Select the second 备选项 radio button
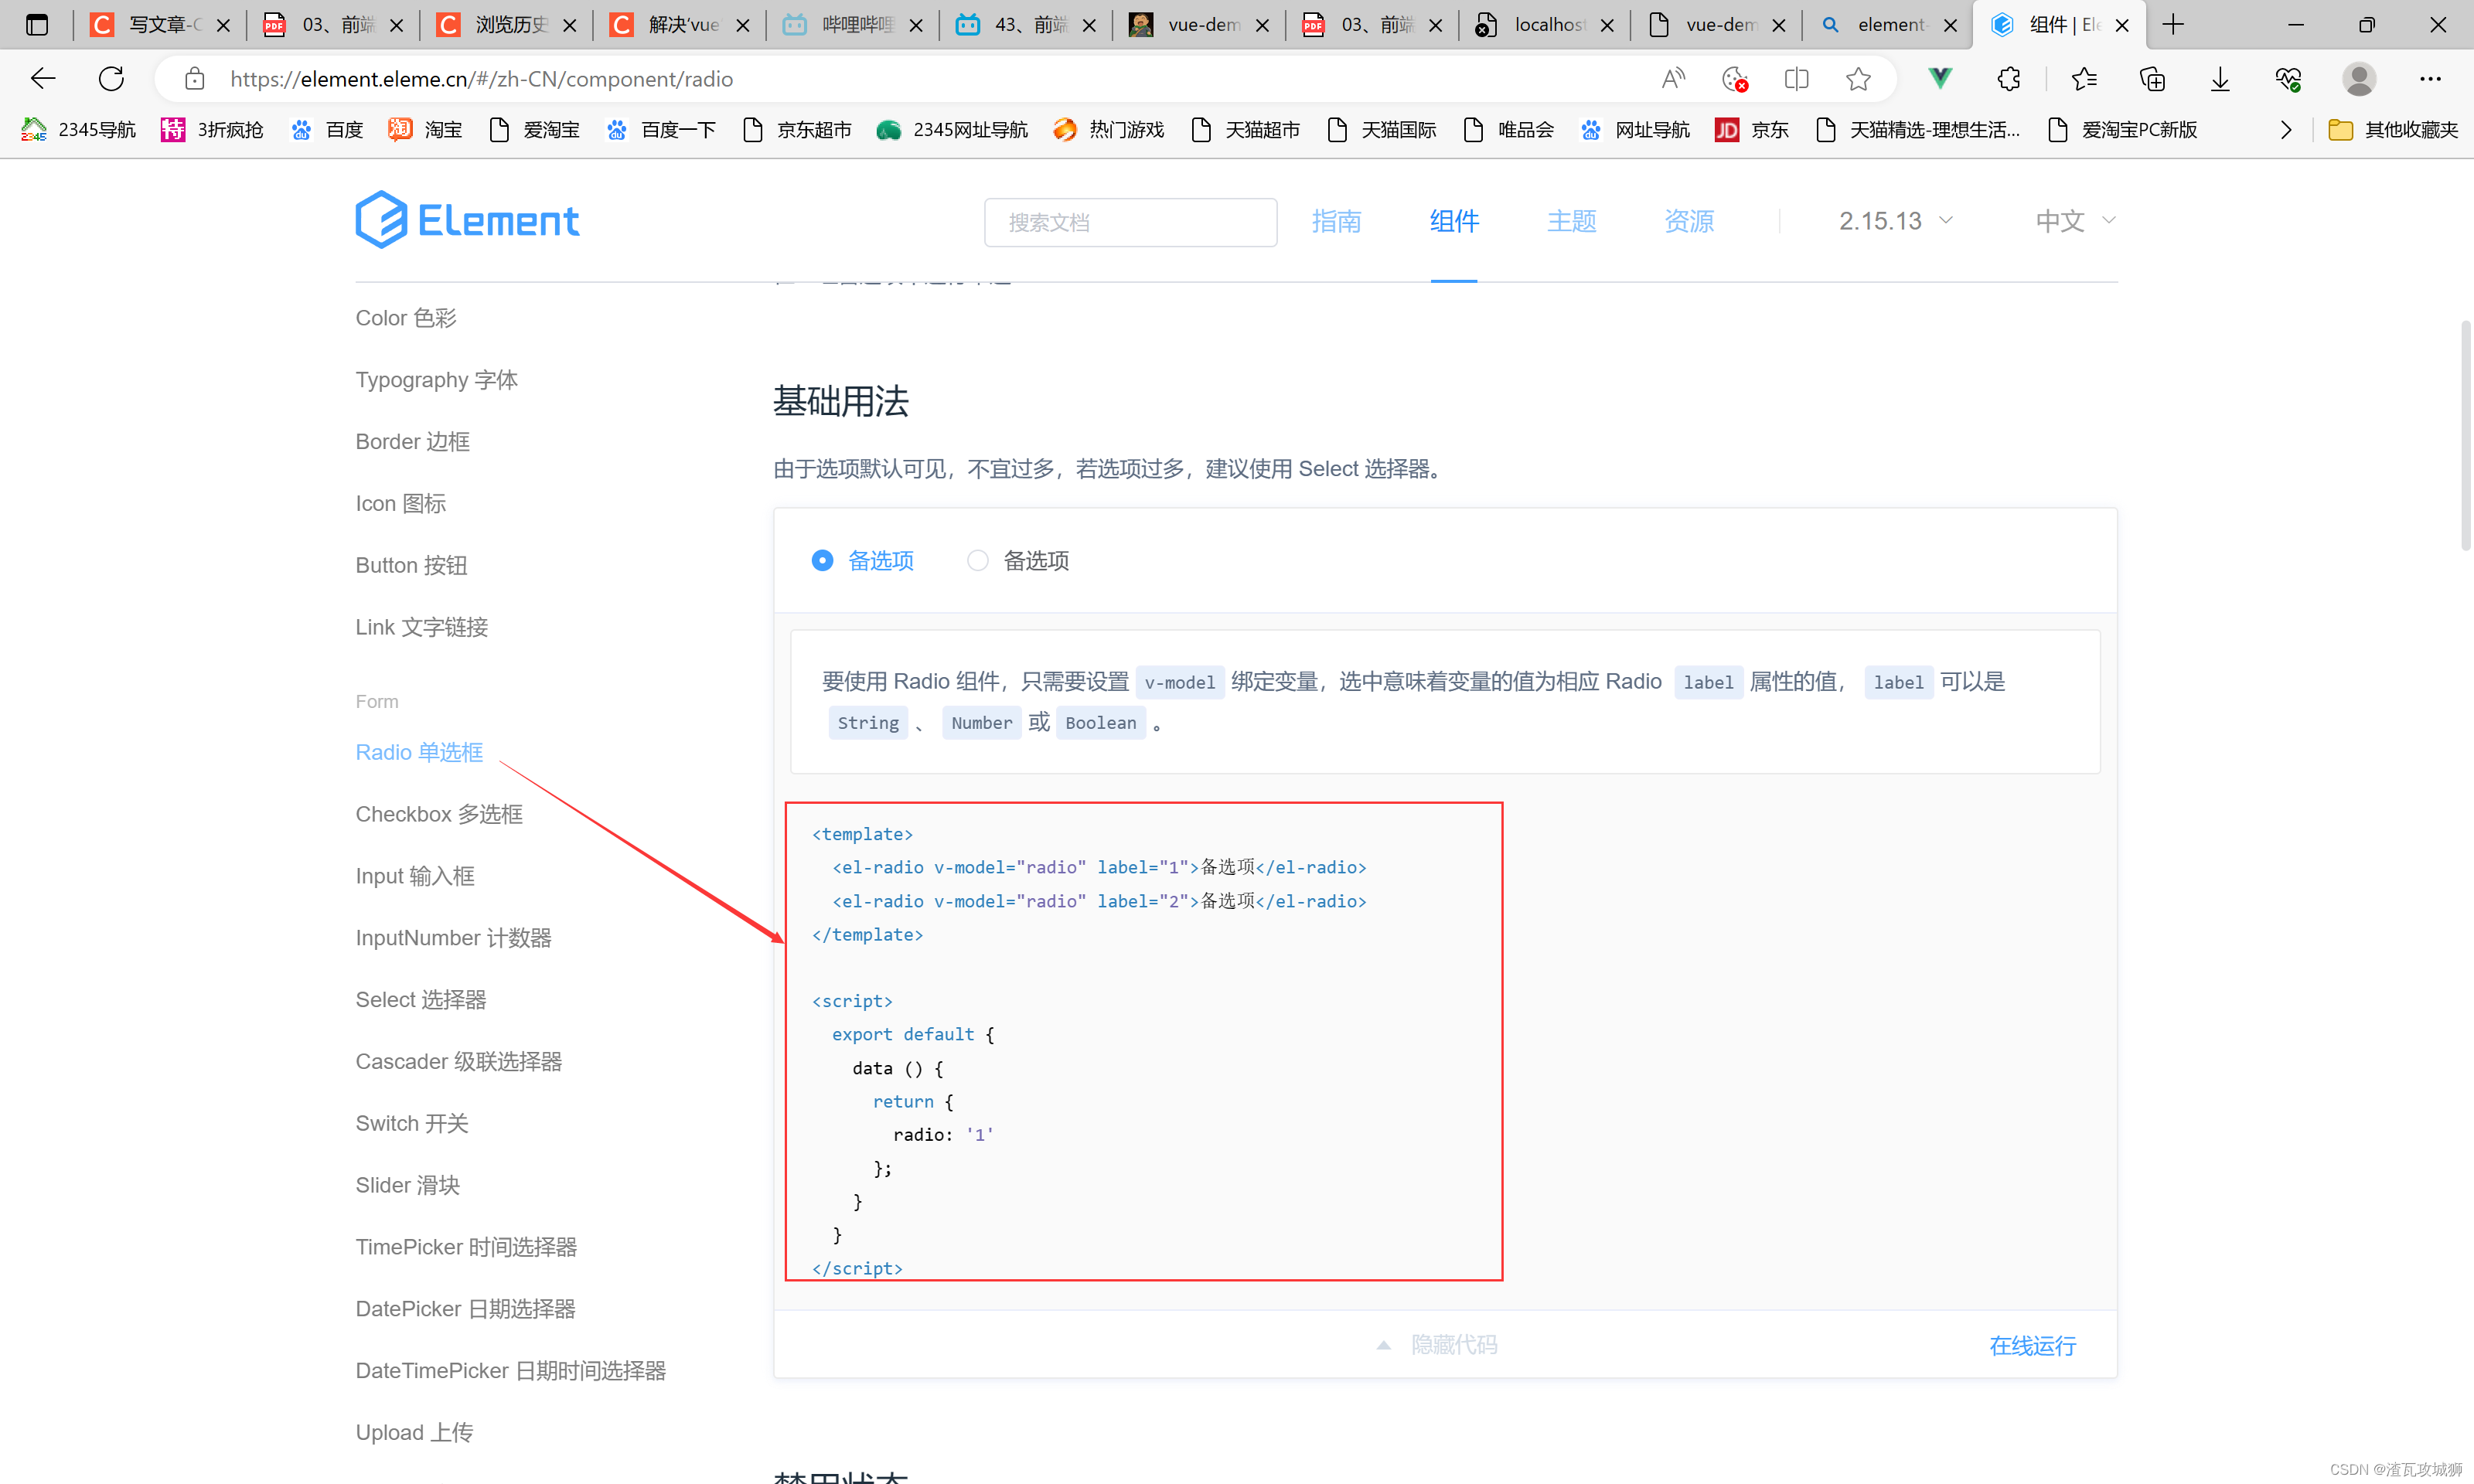The height and width of the screenshot is (1484, 2474). (977, 561)
